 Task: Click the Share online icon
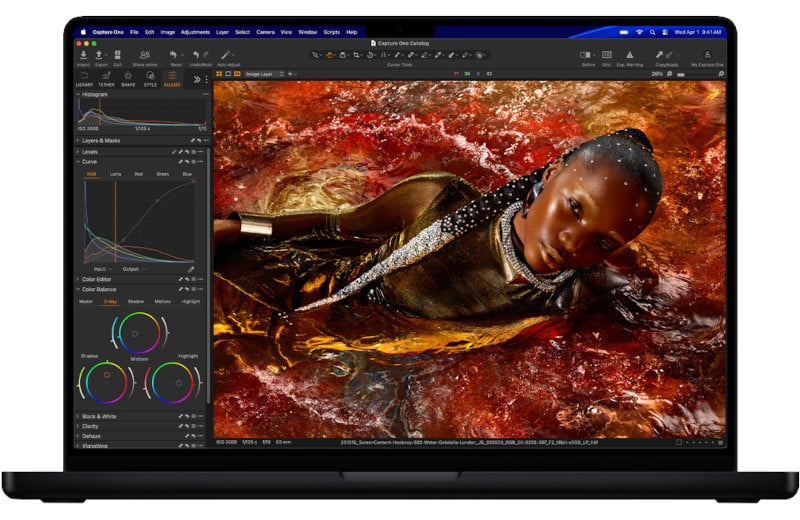(x=145, y=55)
